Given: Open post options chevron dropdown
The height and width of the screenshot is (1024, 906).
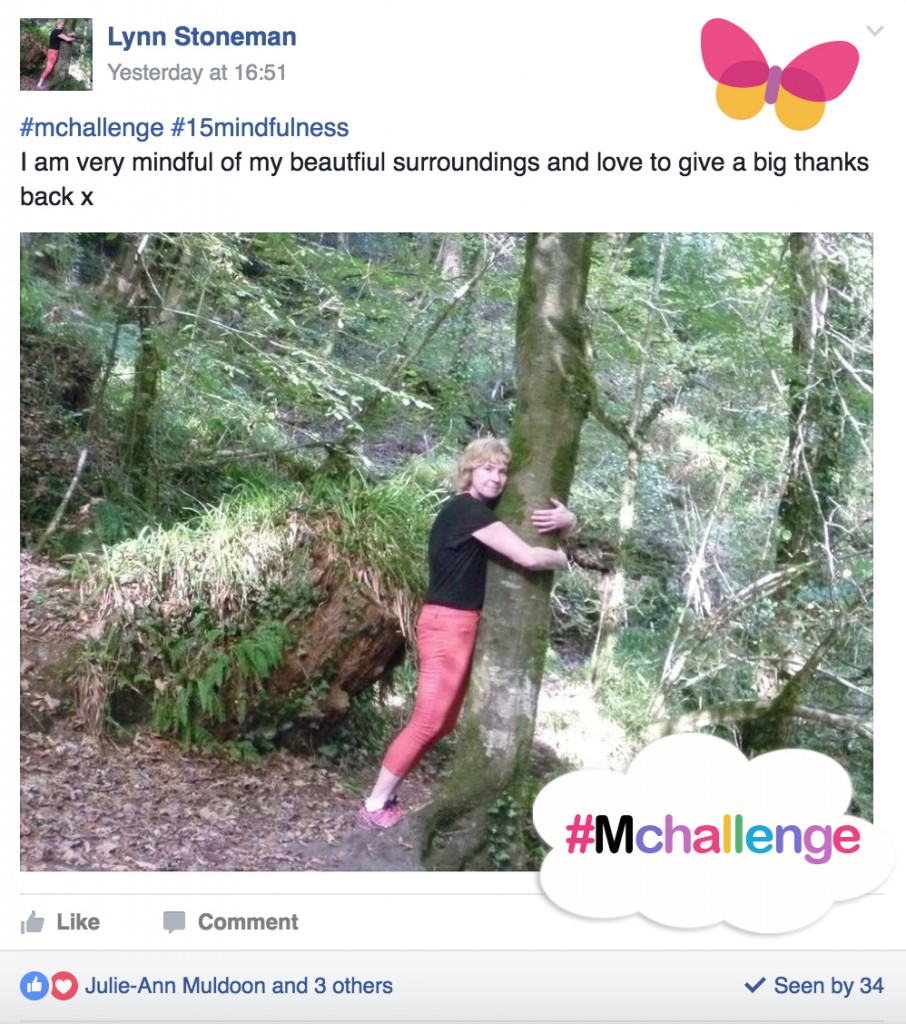Looking at the screenshot, I should (875, 30).
